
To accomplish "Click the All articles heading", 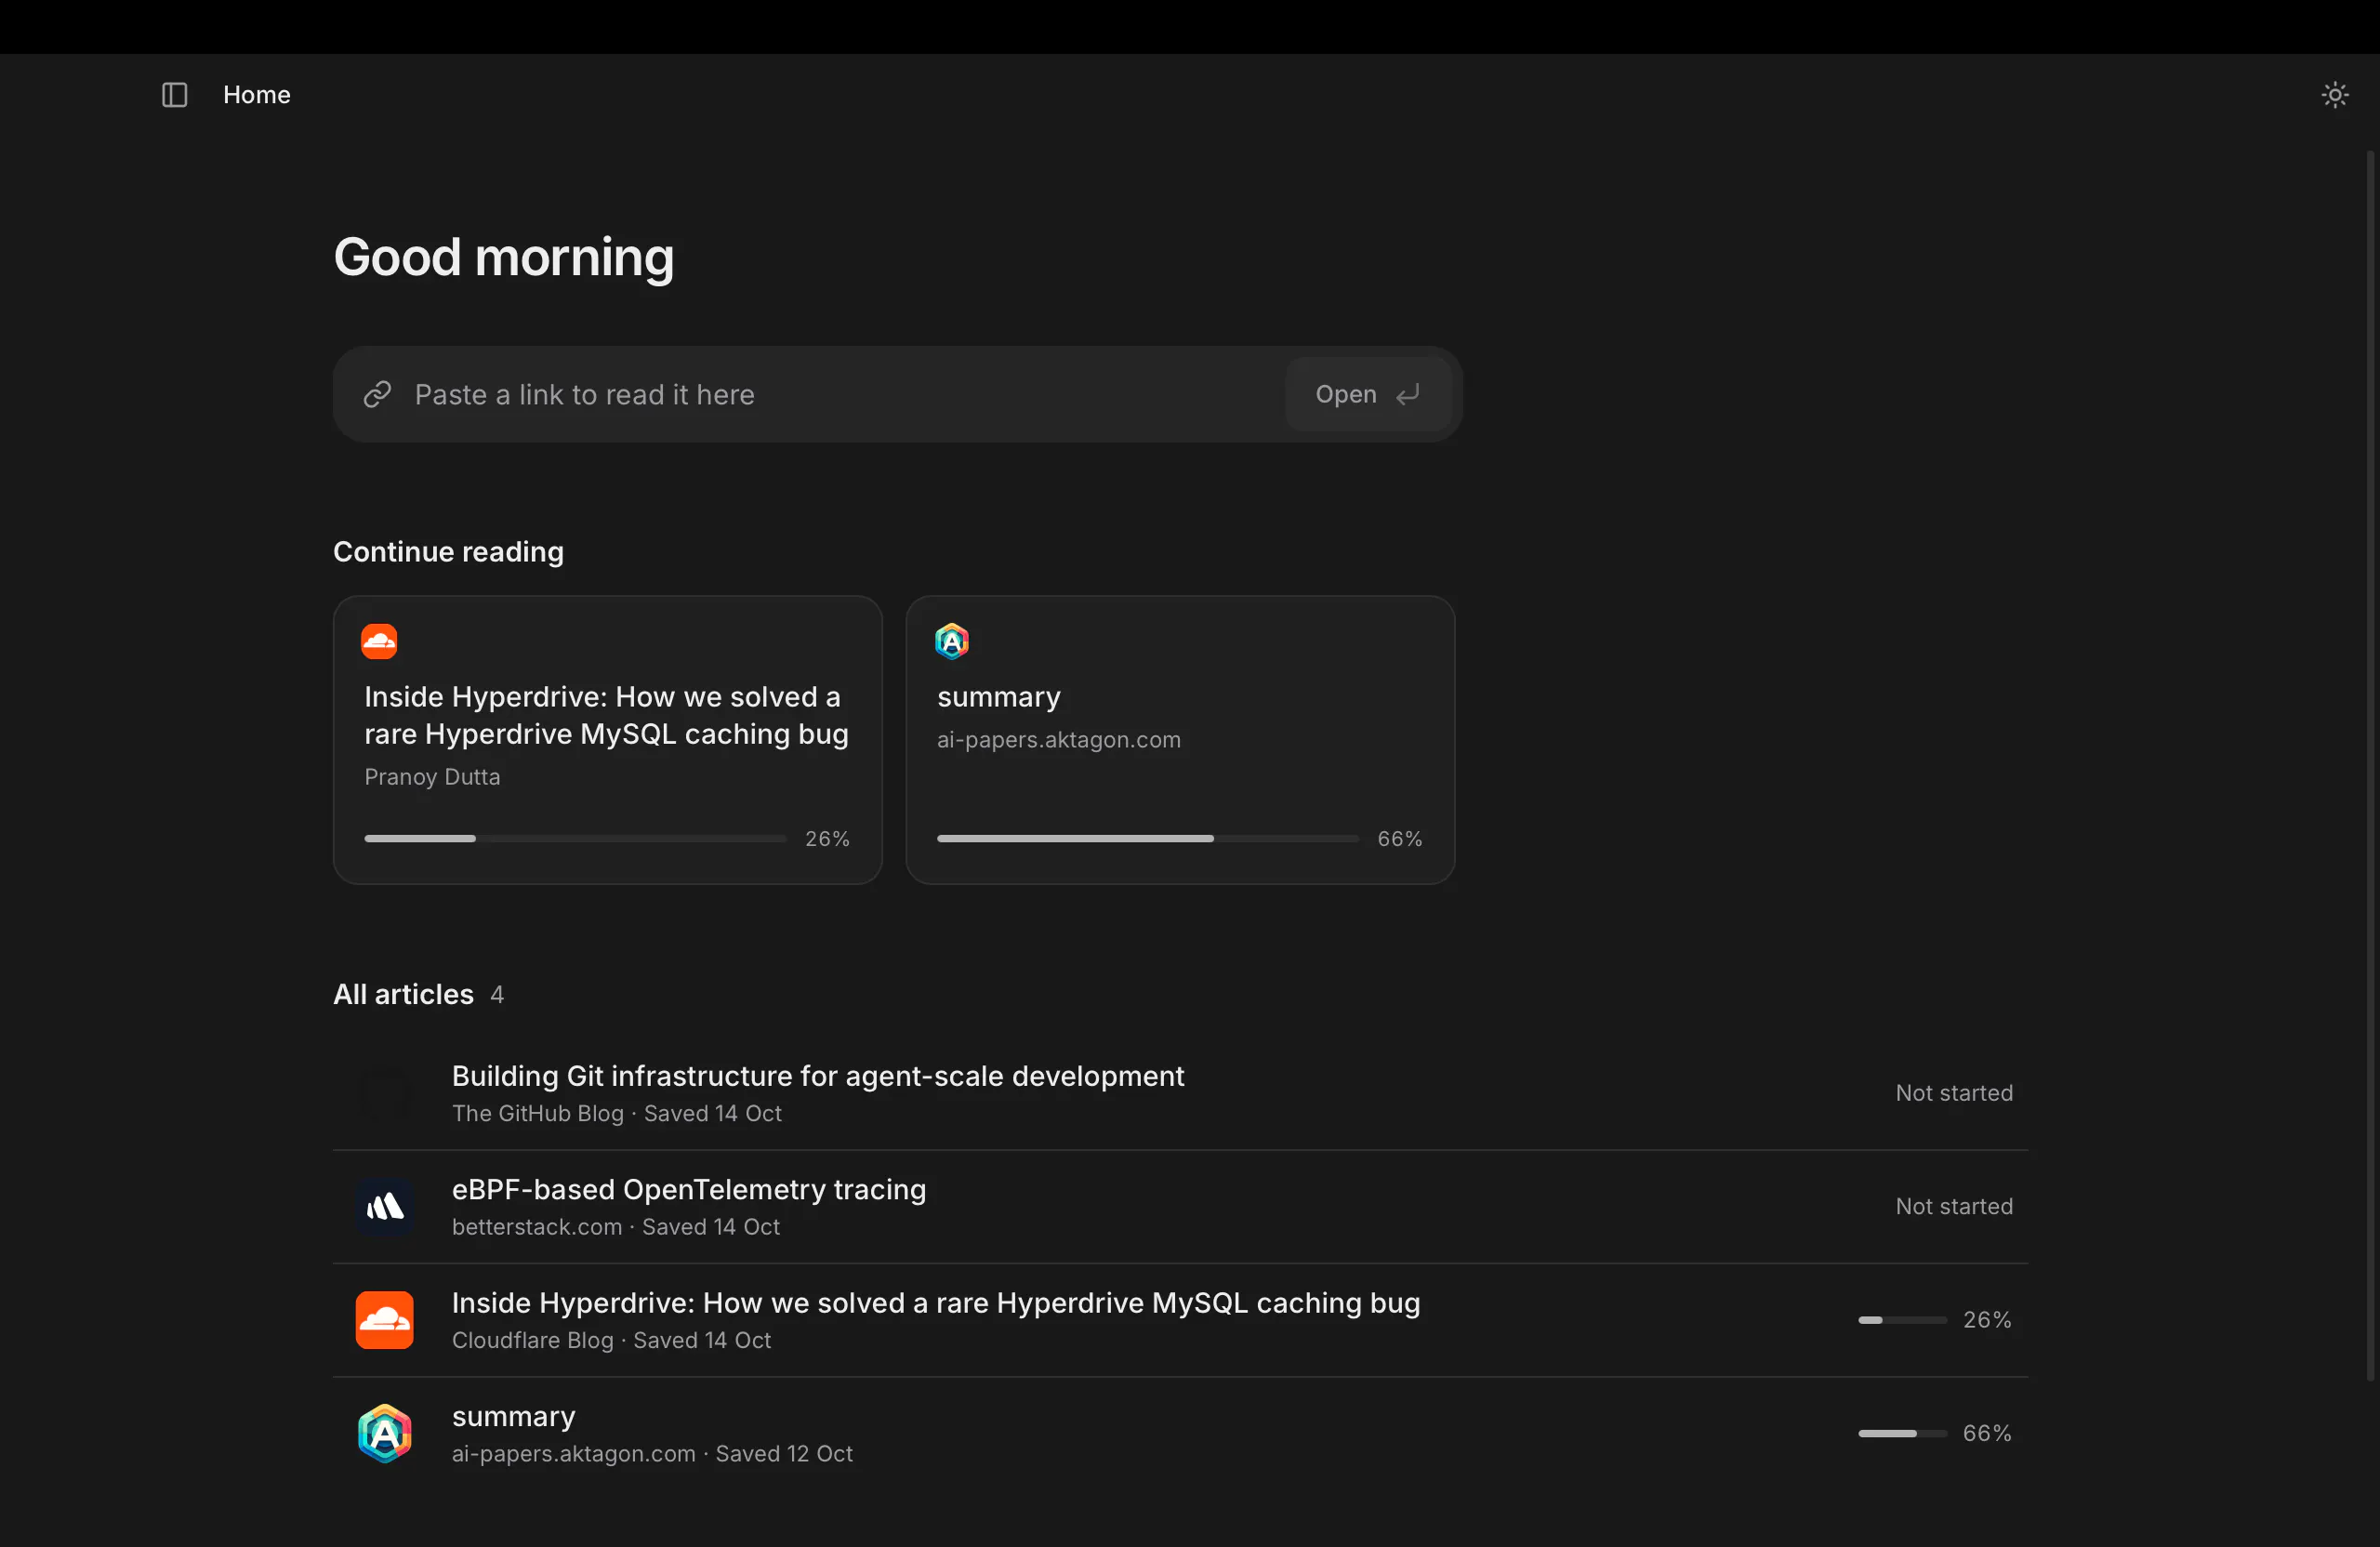I will coord(403,994).
